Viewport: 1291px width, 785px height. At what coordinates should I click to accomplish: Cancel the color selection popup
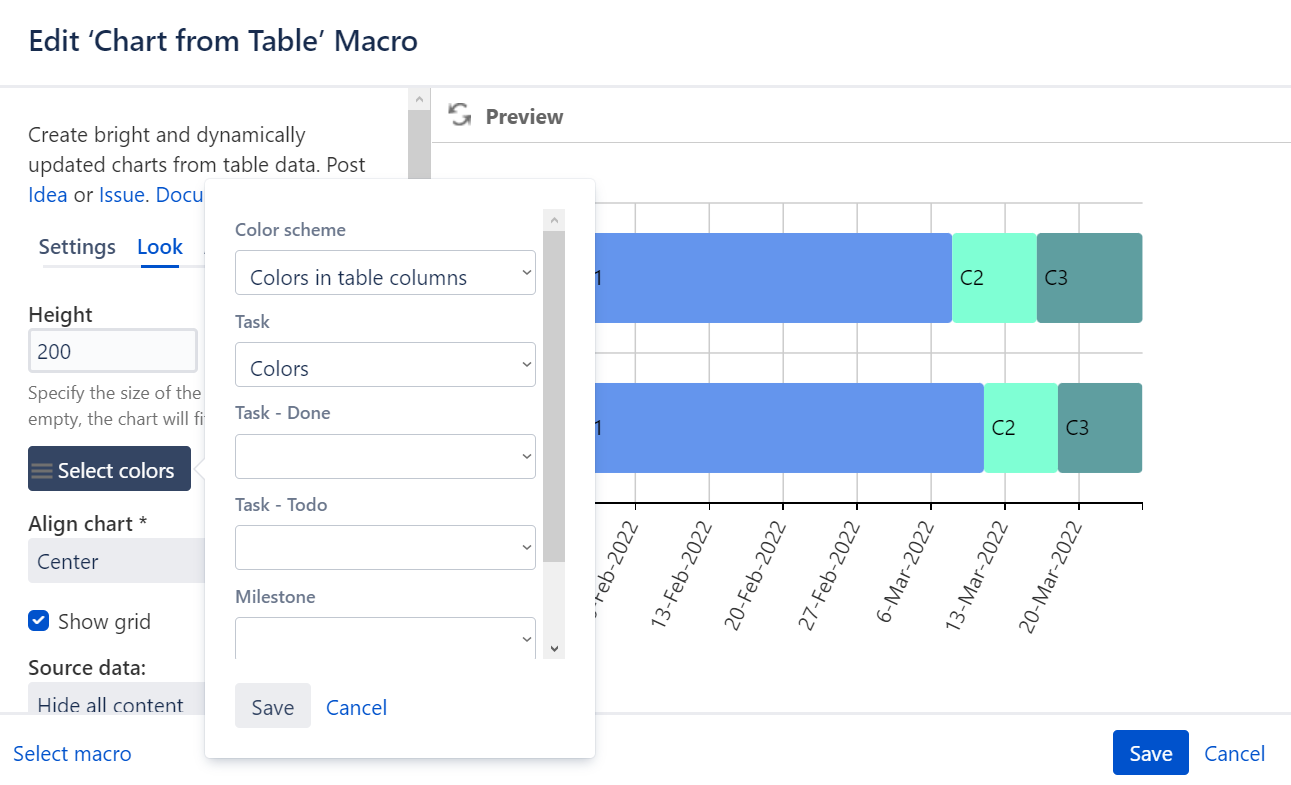click(x=356, y=707)
